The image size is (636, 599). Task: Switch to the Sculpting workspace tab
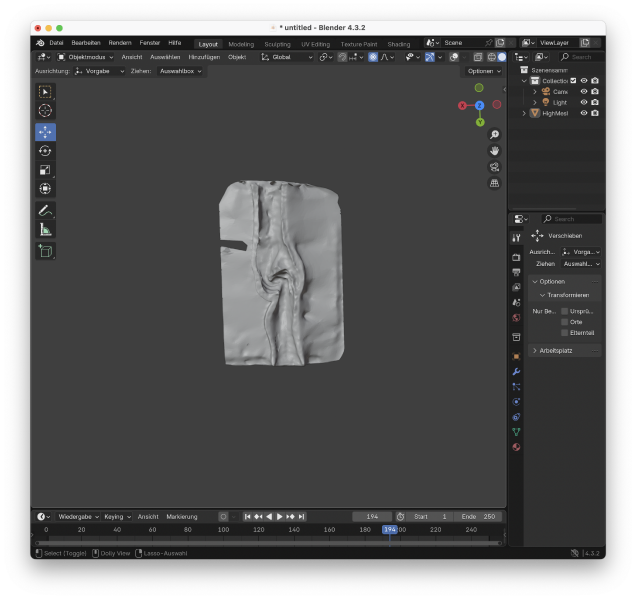pyautogui.click(x=277, y=44)
